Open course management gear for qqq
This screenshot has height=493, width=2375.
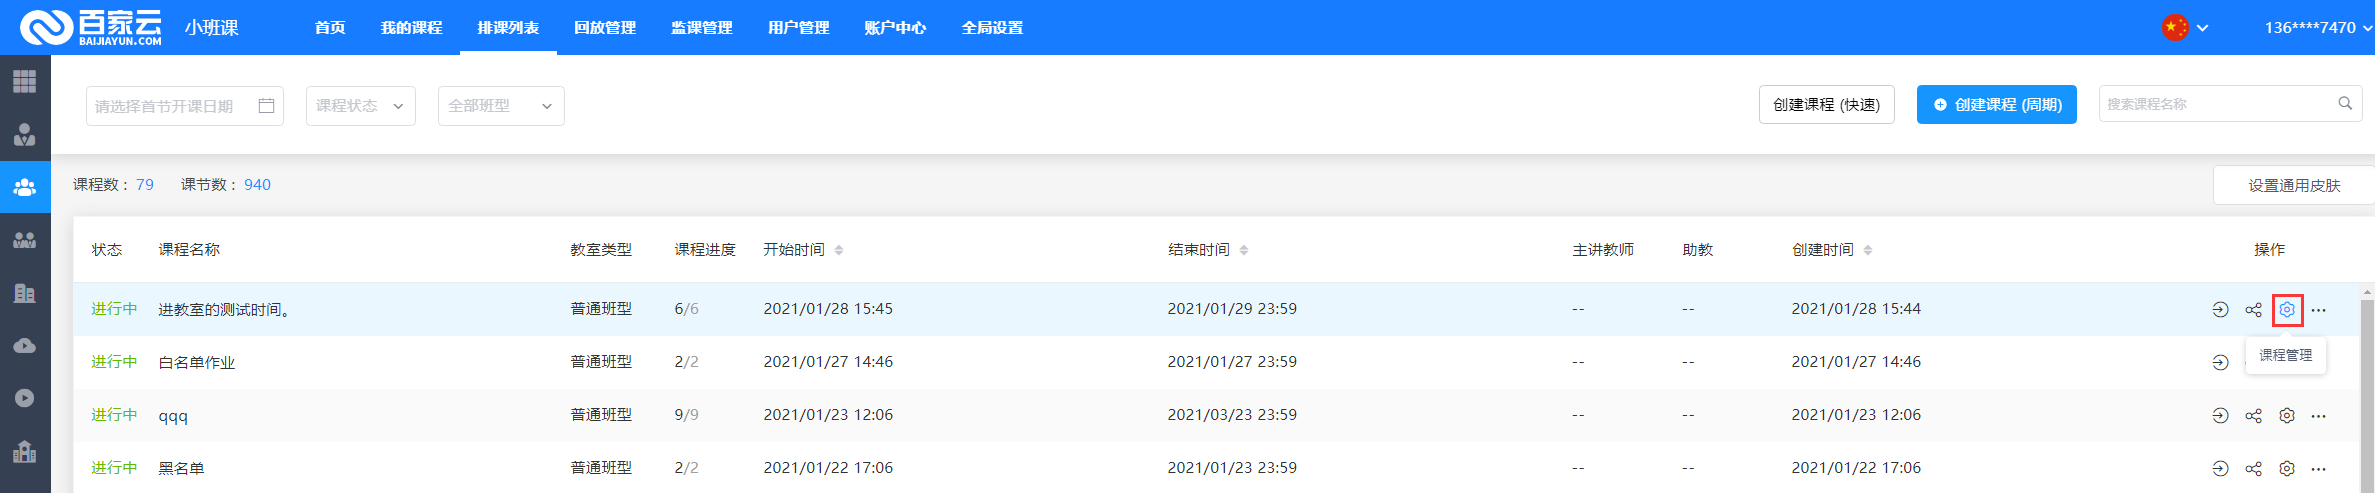(2287, 415)
